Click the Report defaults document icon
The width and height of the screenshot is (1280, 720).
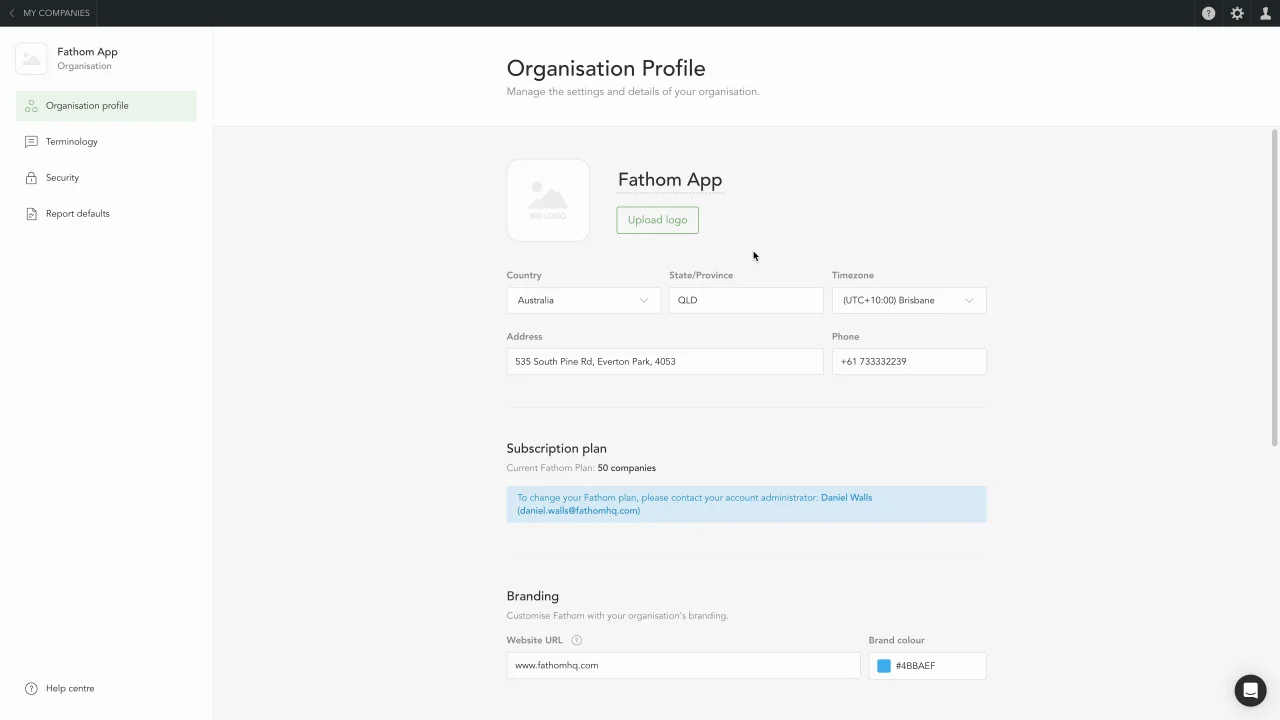(x=31, y=214)
